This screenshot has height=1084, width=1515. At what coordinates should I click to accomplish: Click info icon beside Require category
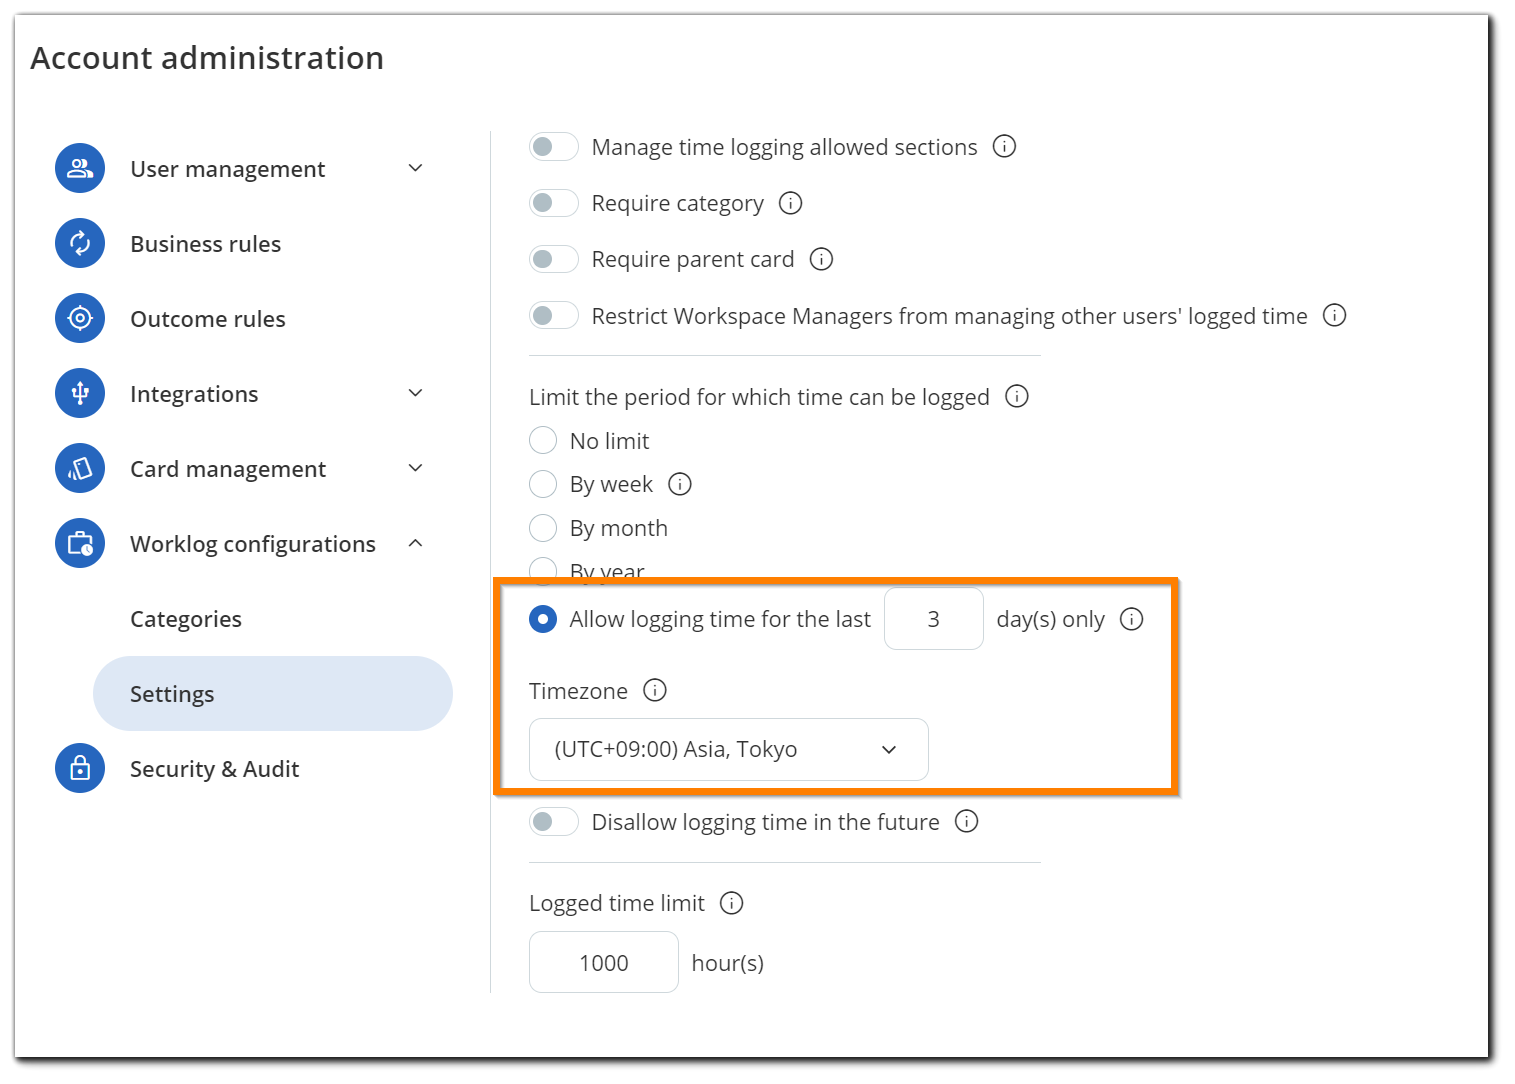click(x=790, y=203)
